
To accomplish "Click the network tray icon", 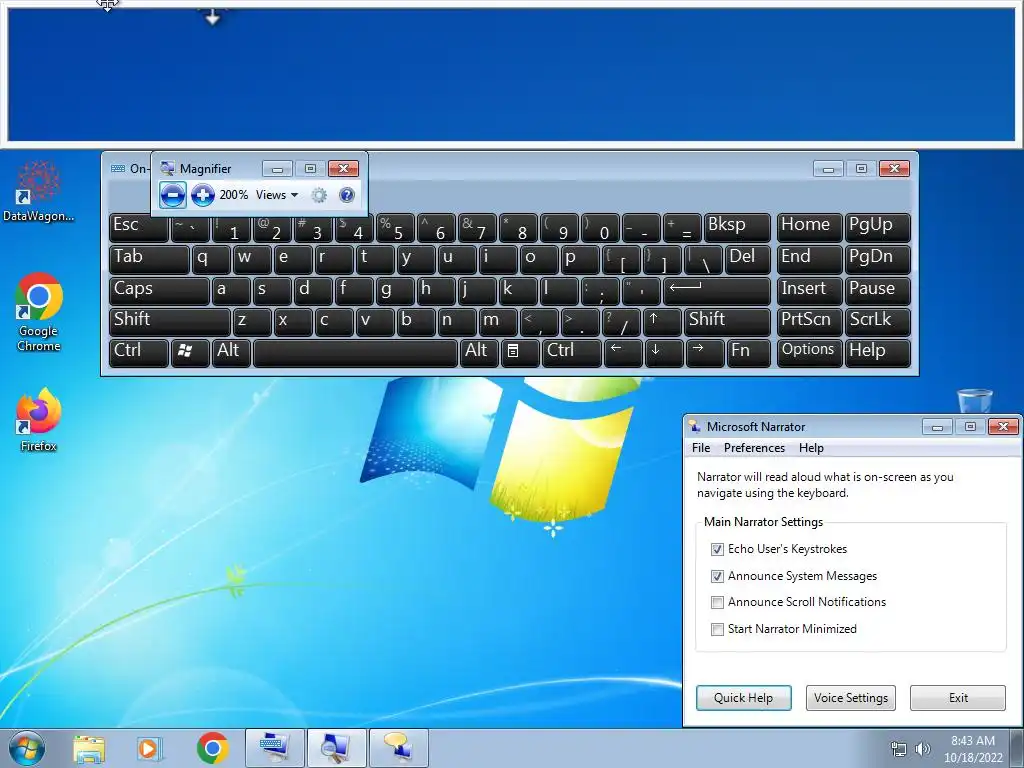I will tap(899, 749).
